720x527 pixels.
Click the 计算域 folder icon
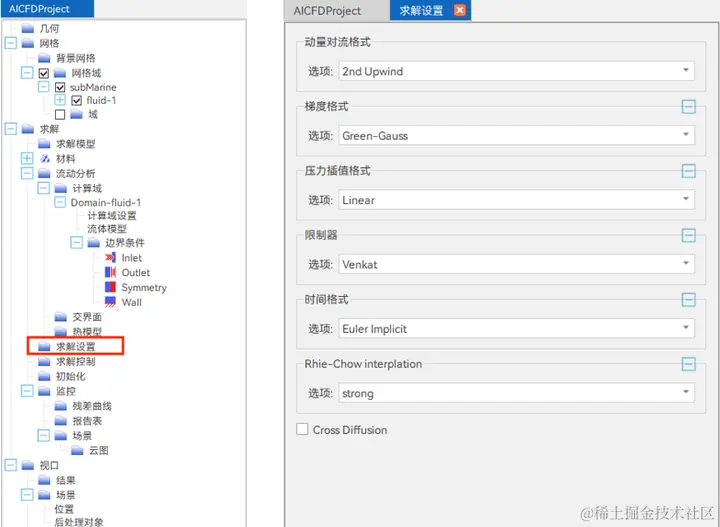(x=61, y=188)
